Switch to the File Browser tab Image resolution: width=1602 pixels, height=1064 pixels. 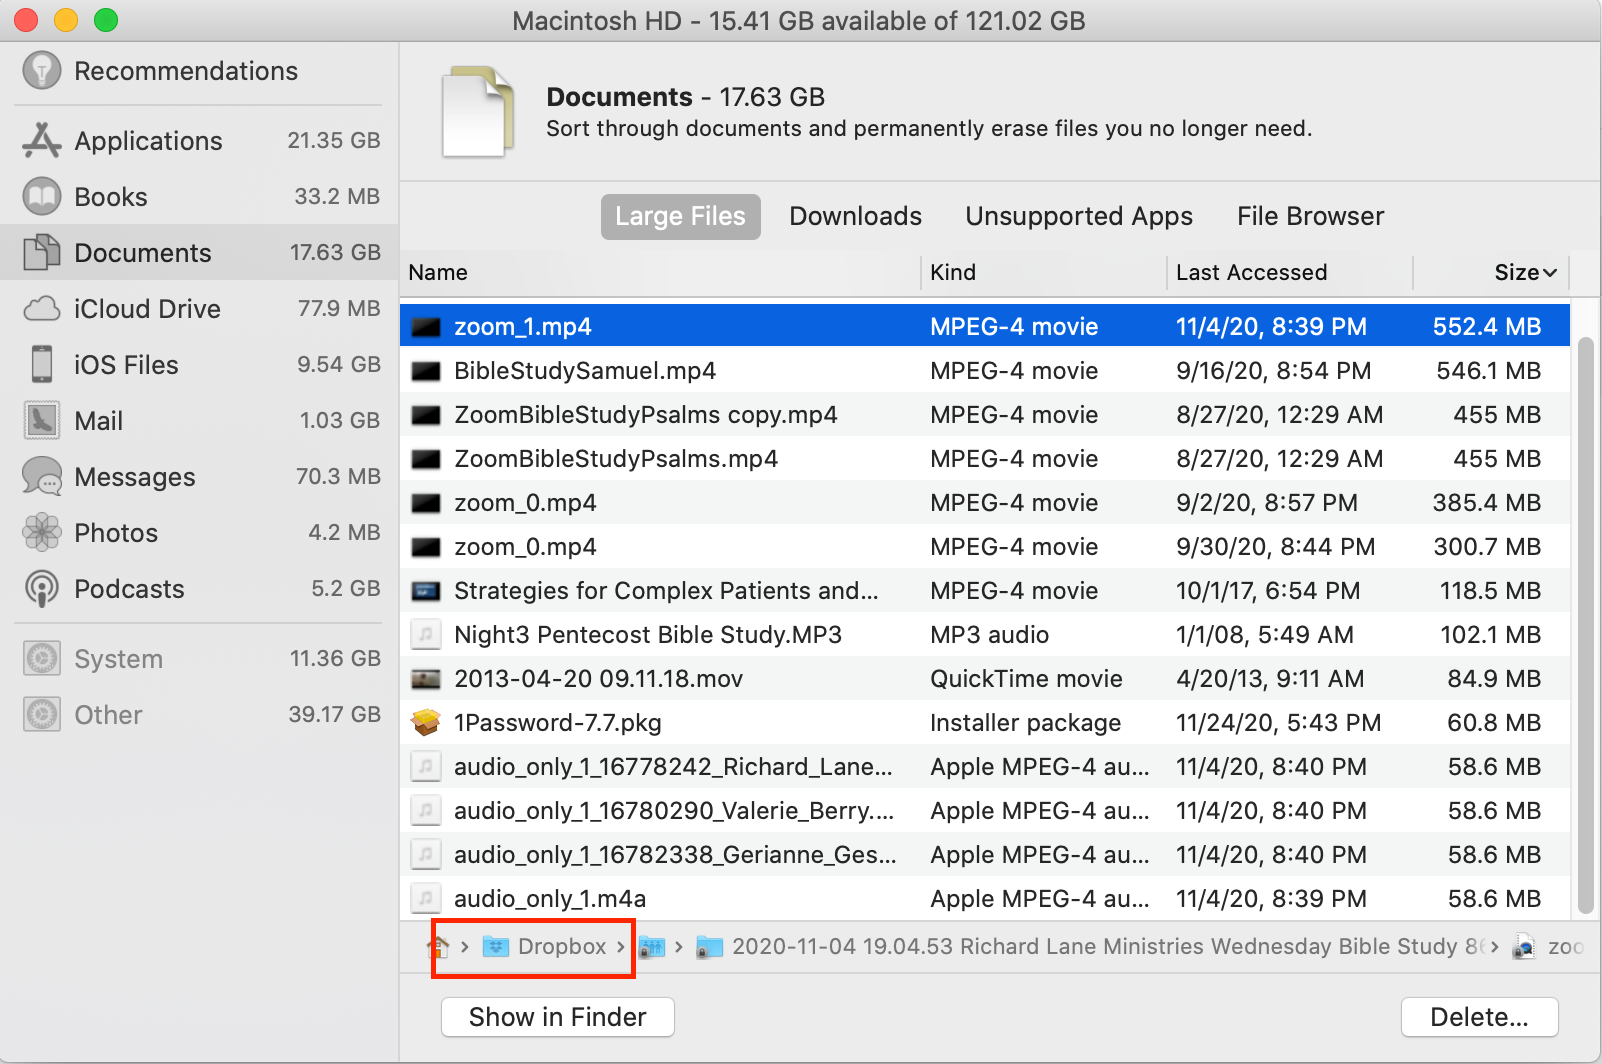click(1310, 217)
